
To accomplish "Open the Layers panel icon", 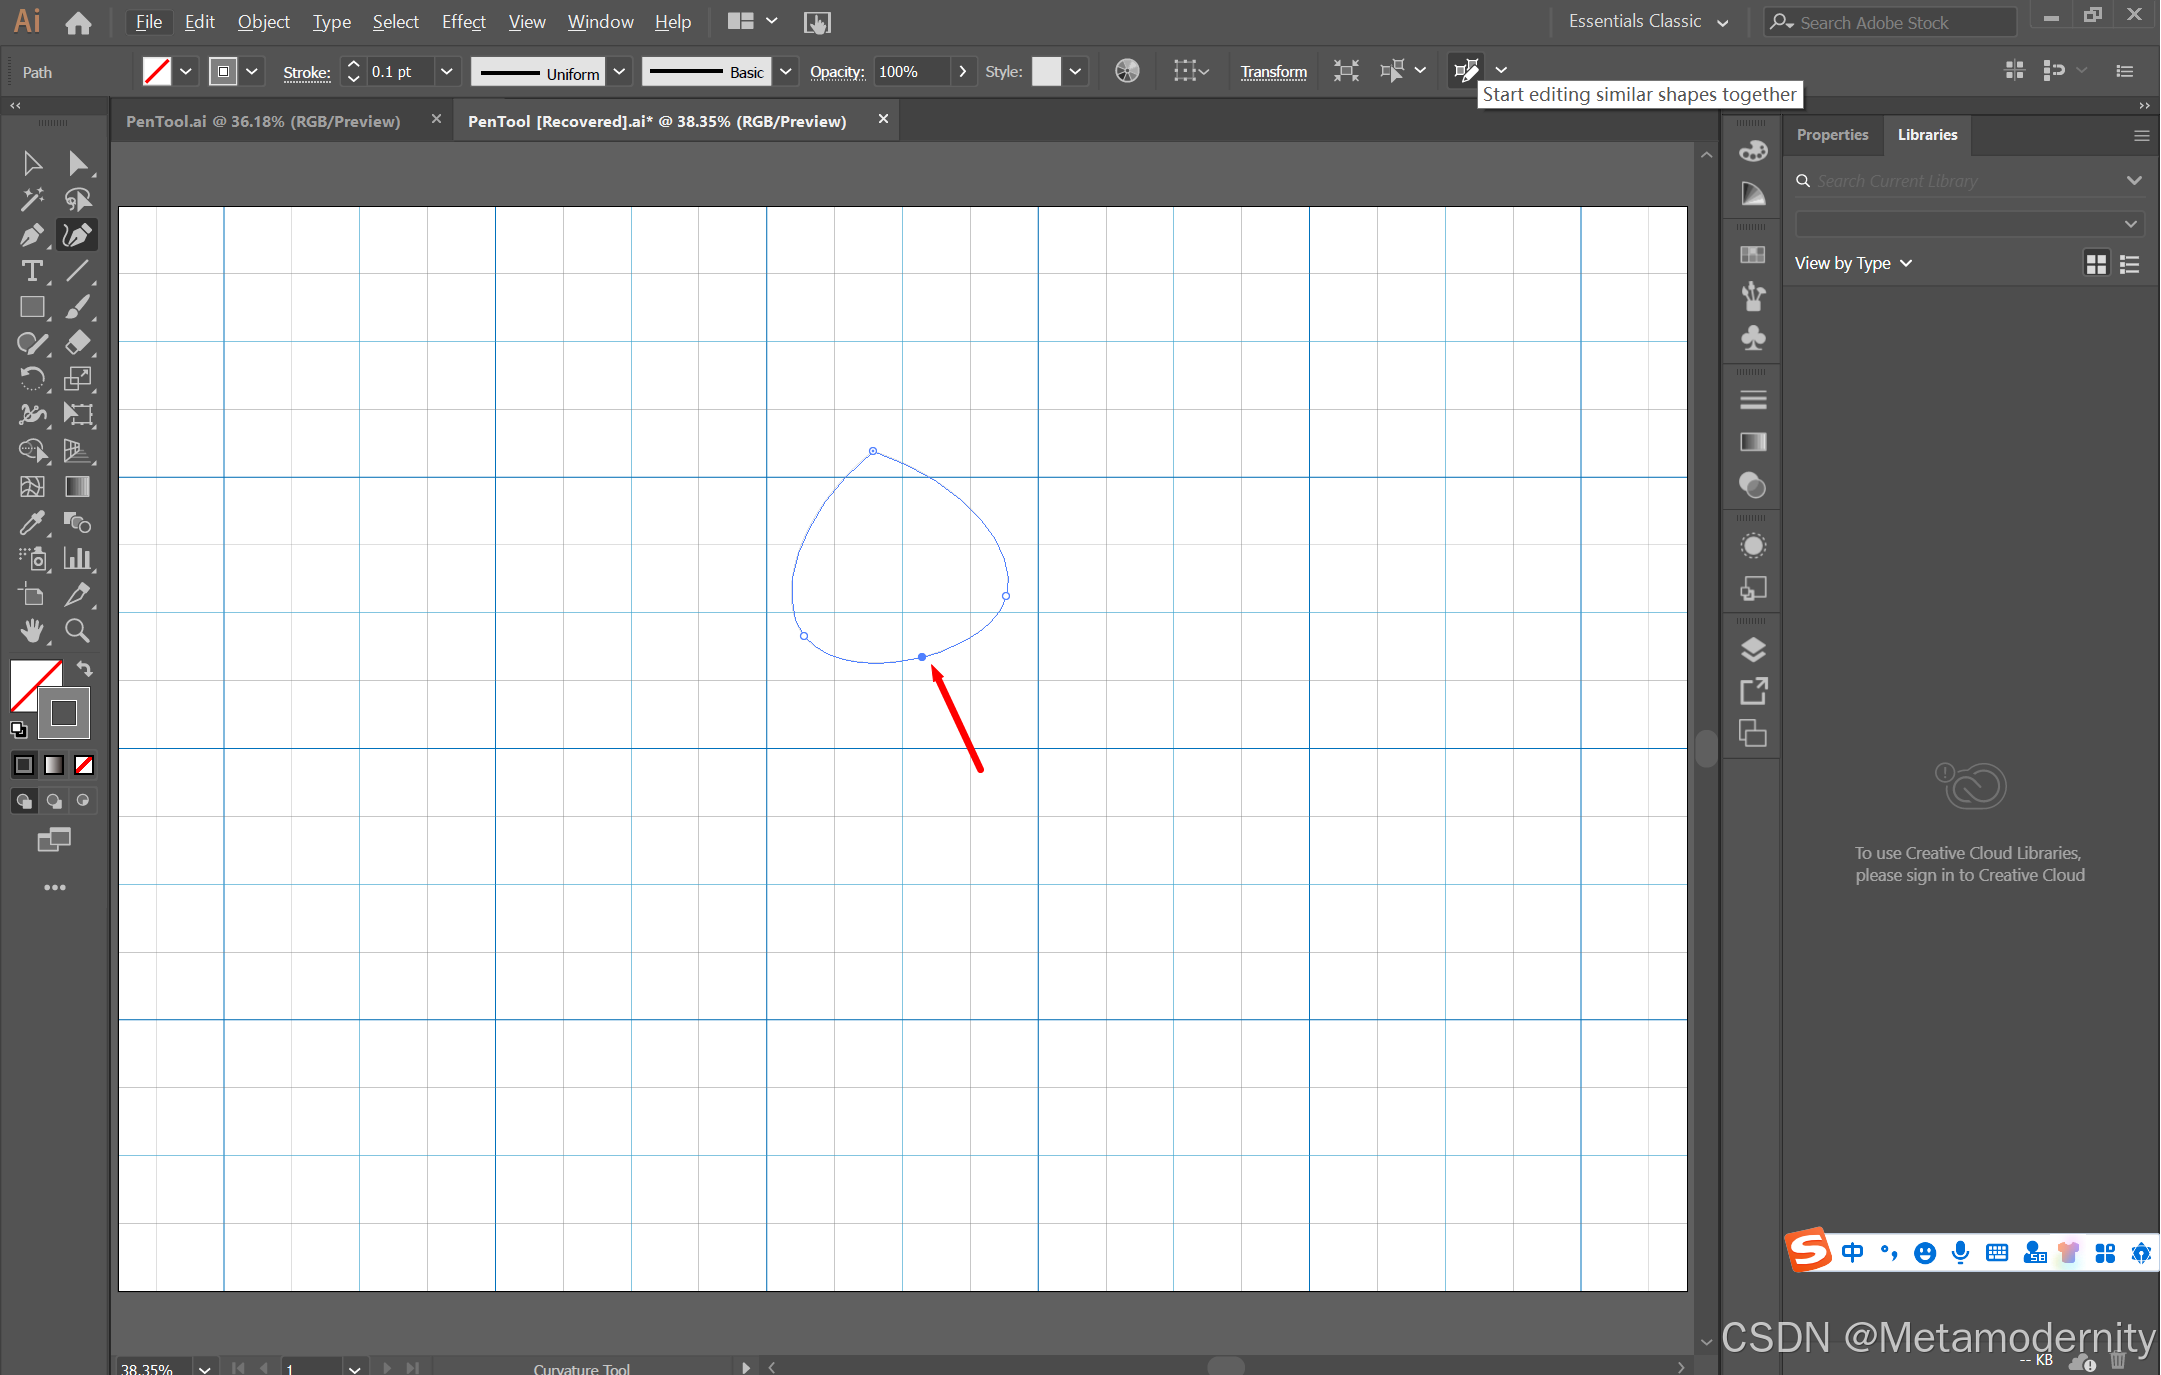I will [1752, 650].
